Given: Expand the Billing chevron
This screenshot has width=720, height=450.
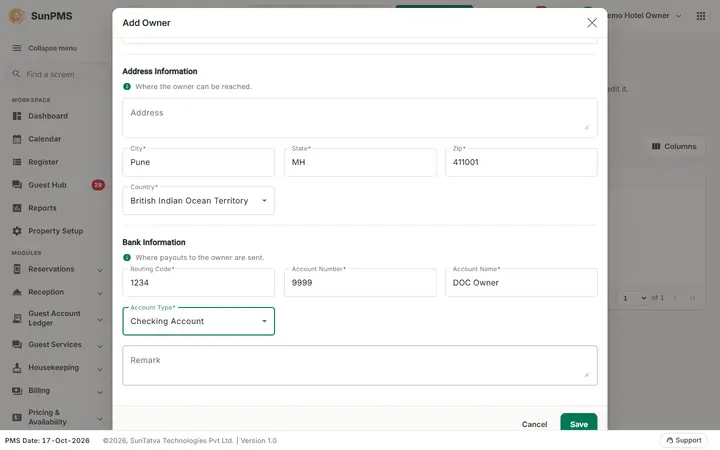Looking at the screenshot, I should pos(100,392).
